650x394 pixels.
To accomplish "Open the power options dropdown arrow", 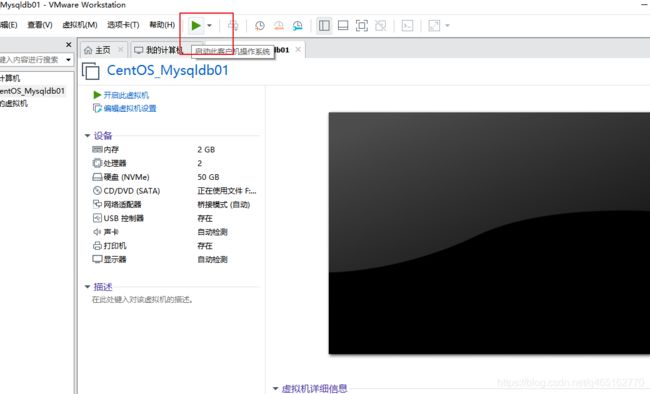I will (x=209, y=26).
